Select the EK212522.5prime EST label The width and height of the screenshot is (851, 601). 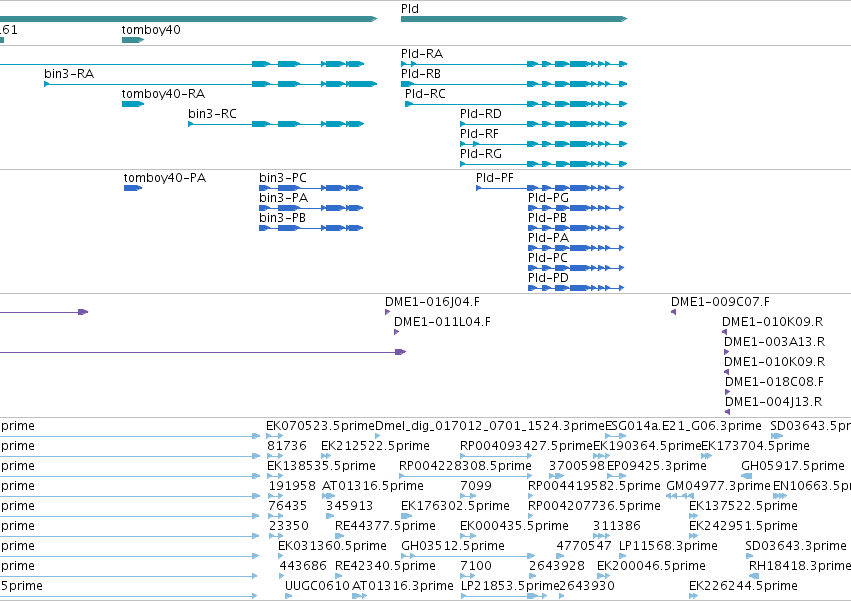(x=375, y=446)
